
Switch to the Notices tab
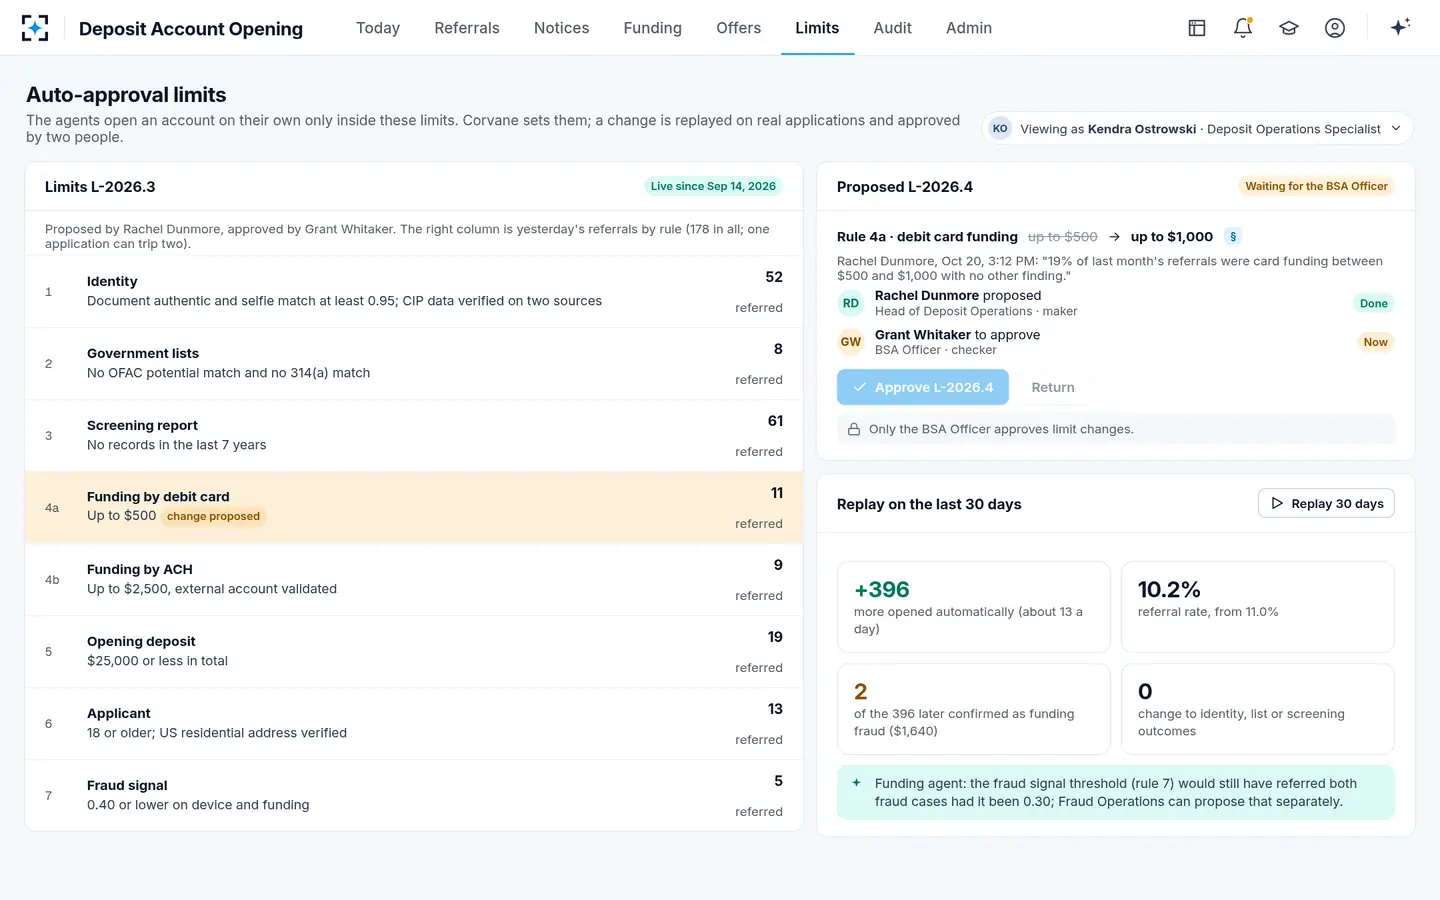(562, 28)
